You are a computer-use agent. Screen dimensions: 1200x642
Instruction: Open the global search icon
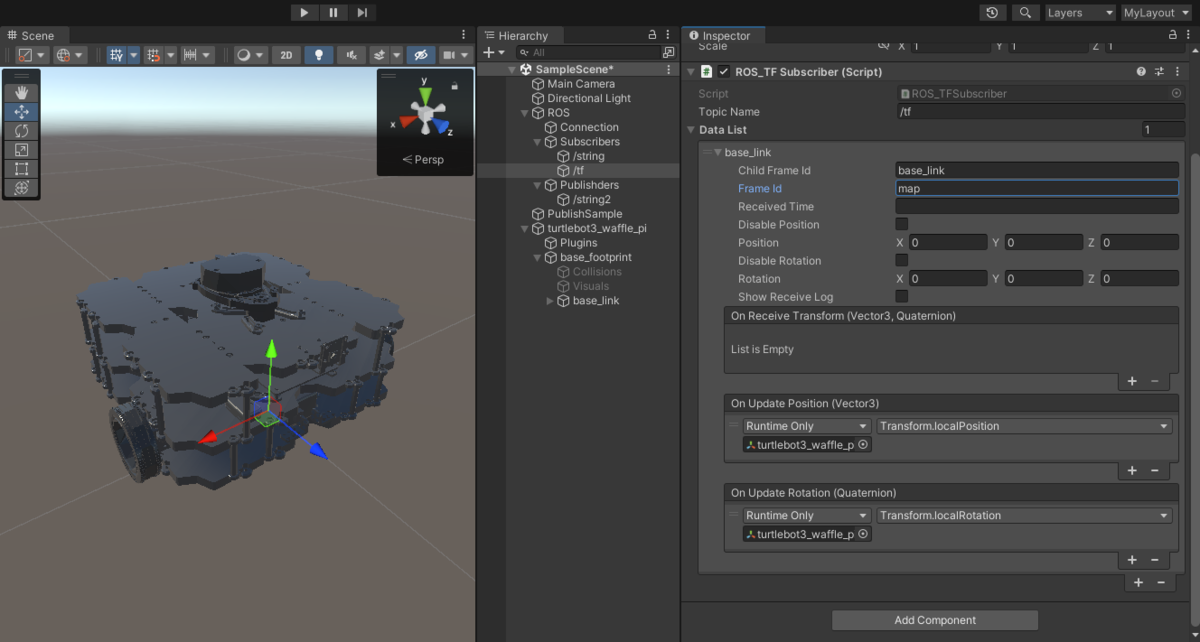point(1025,13)
